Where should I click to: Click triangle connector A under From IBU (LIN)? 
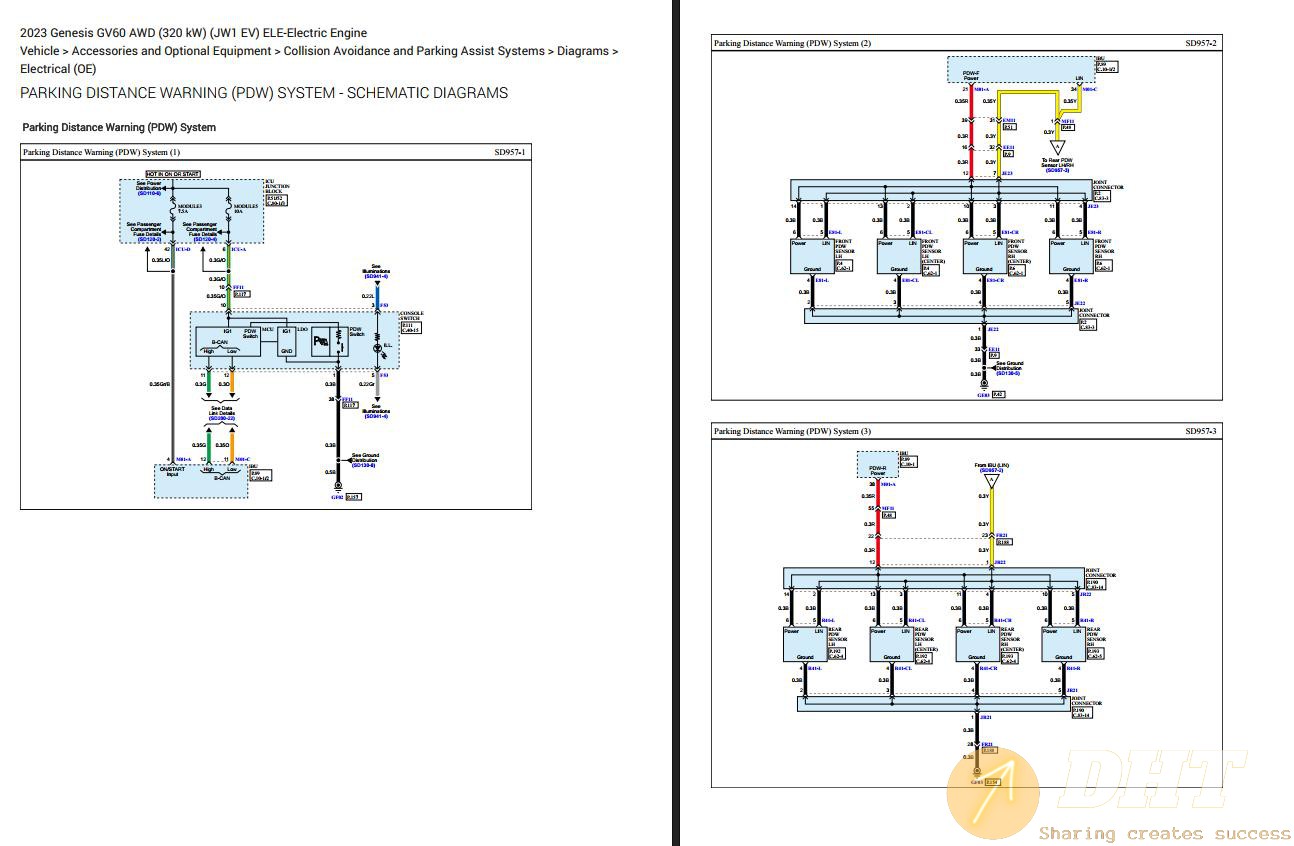tap(990, 481)
